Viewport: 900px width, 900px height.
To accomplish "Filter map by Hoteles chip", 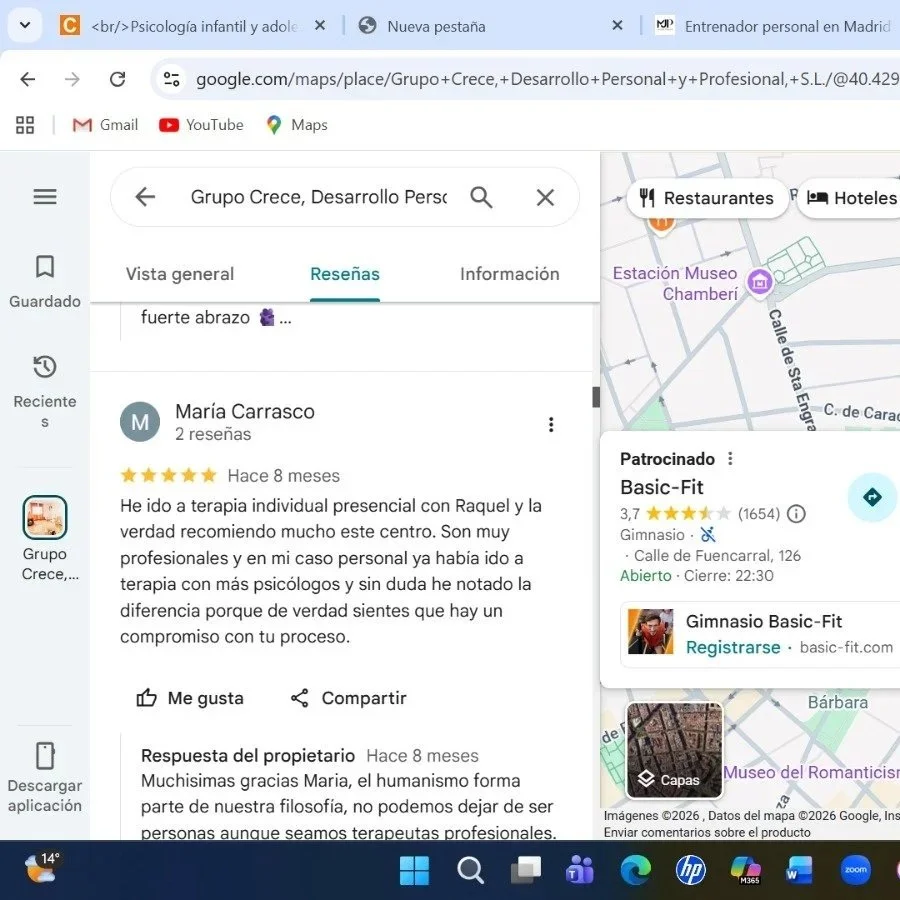I will [x=851, y=198].
